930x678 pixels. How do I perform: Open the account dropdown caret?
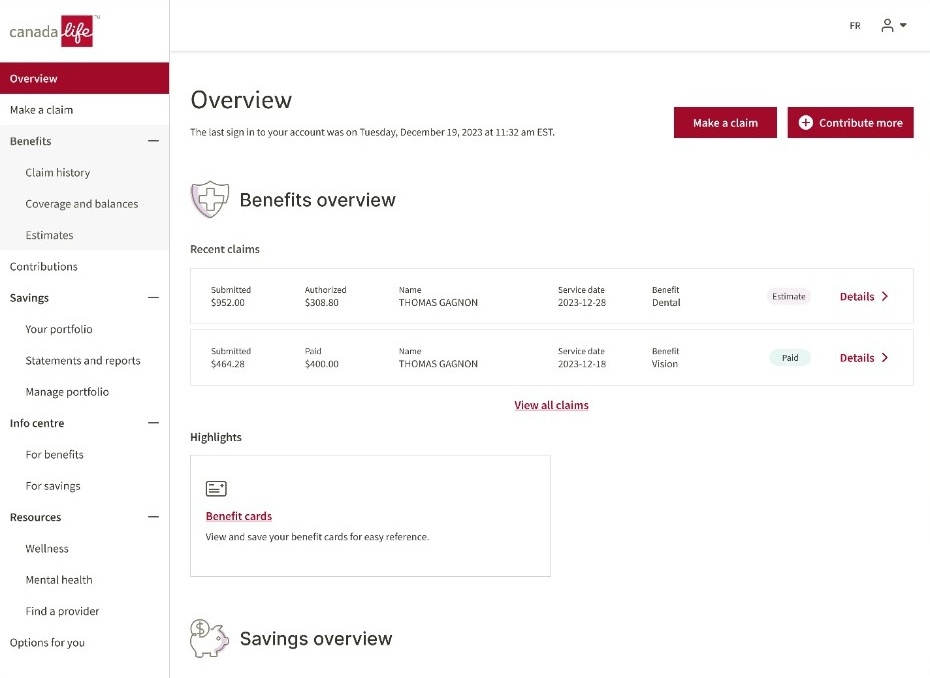click(x=903, y=25)
